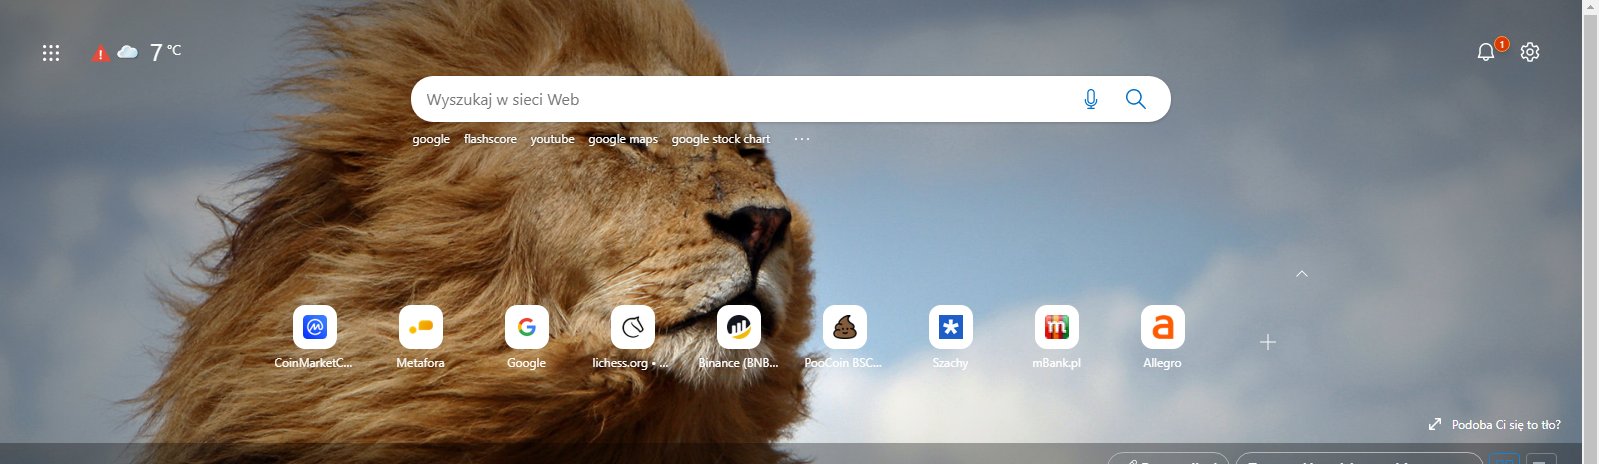
Task: Click the magnifier search button
Action: point(1136,99)
